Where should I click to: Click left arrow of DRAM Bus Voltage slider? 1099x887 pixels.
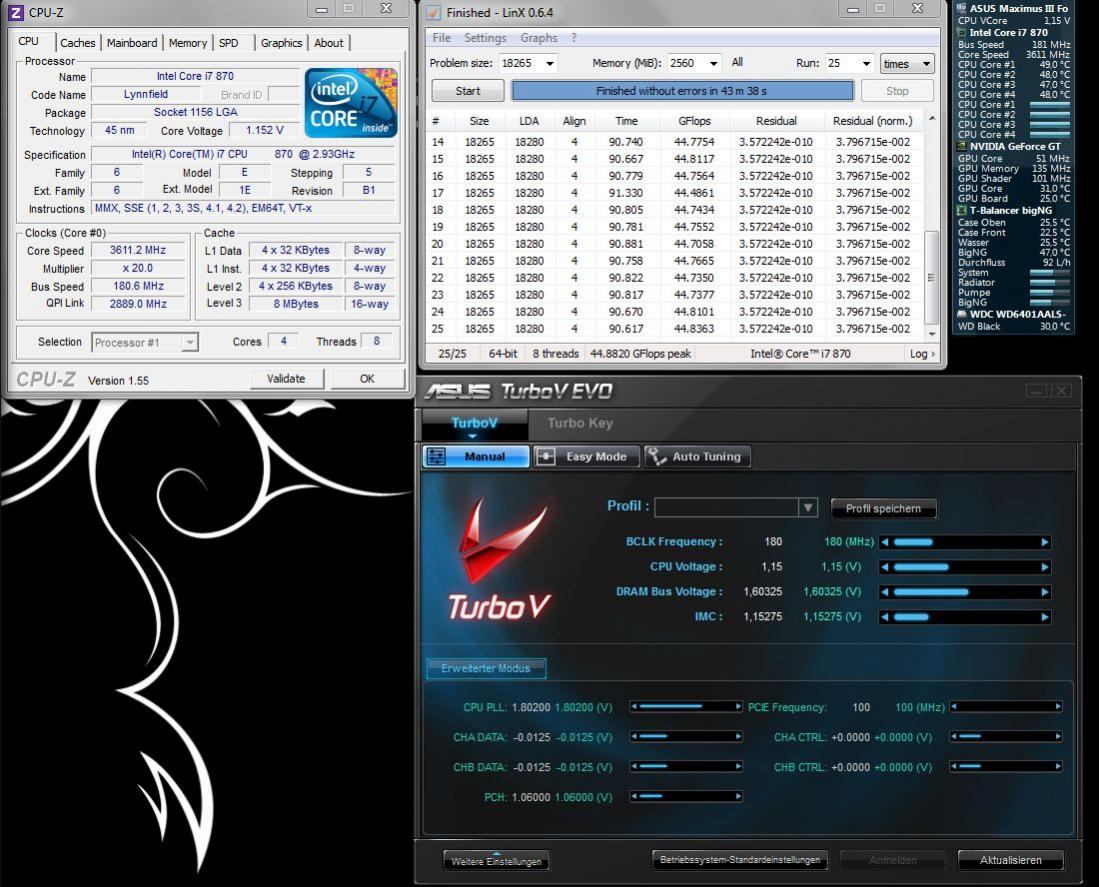tap(885, 592)
